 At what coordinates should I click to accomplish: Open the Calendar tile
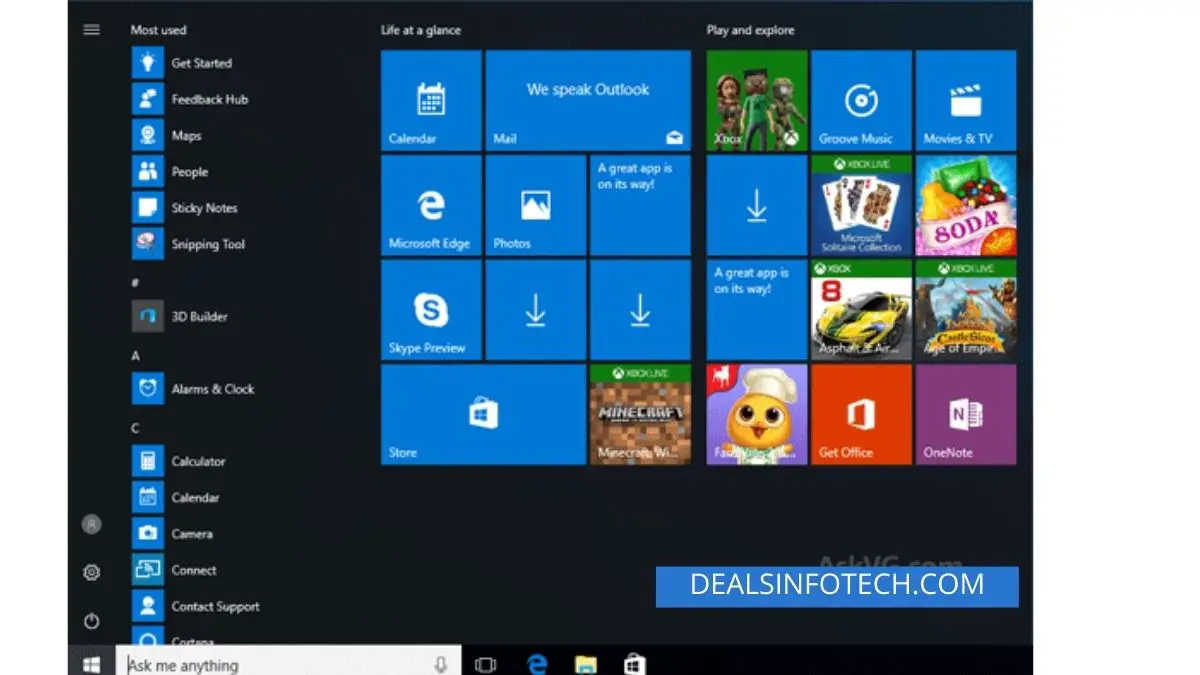(431, 101)
